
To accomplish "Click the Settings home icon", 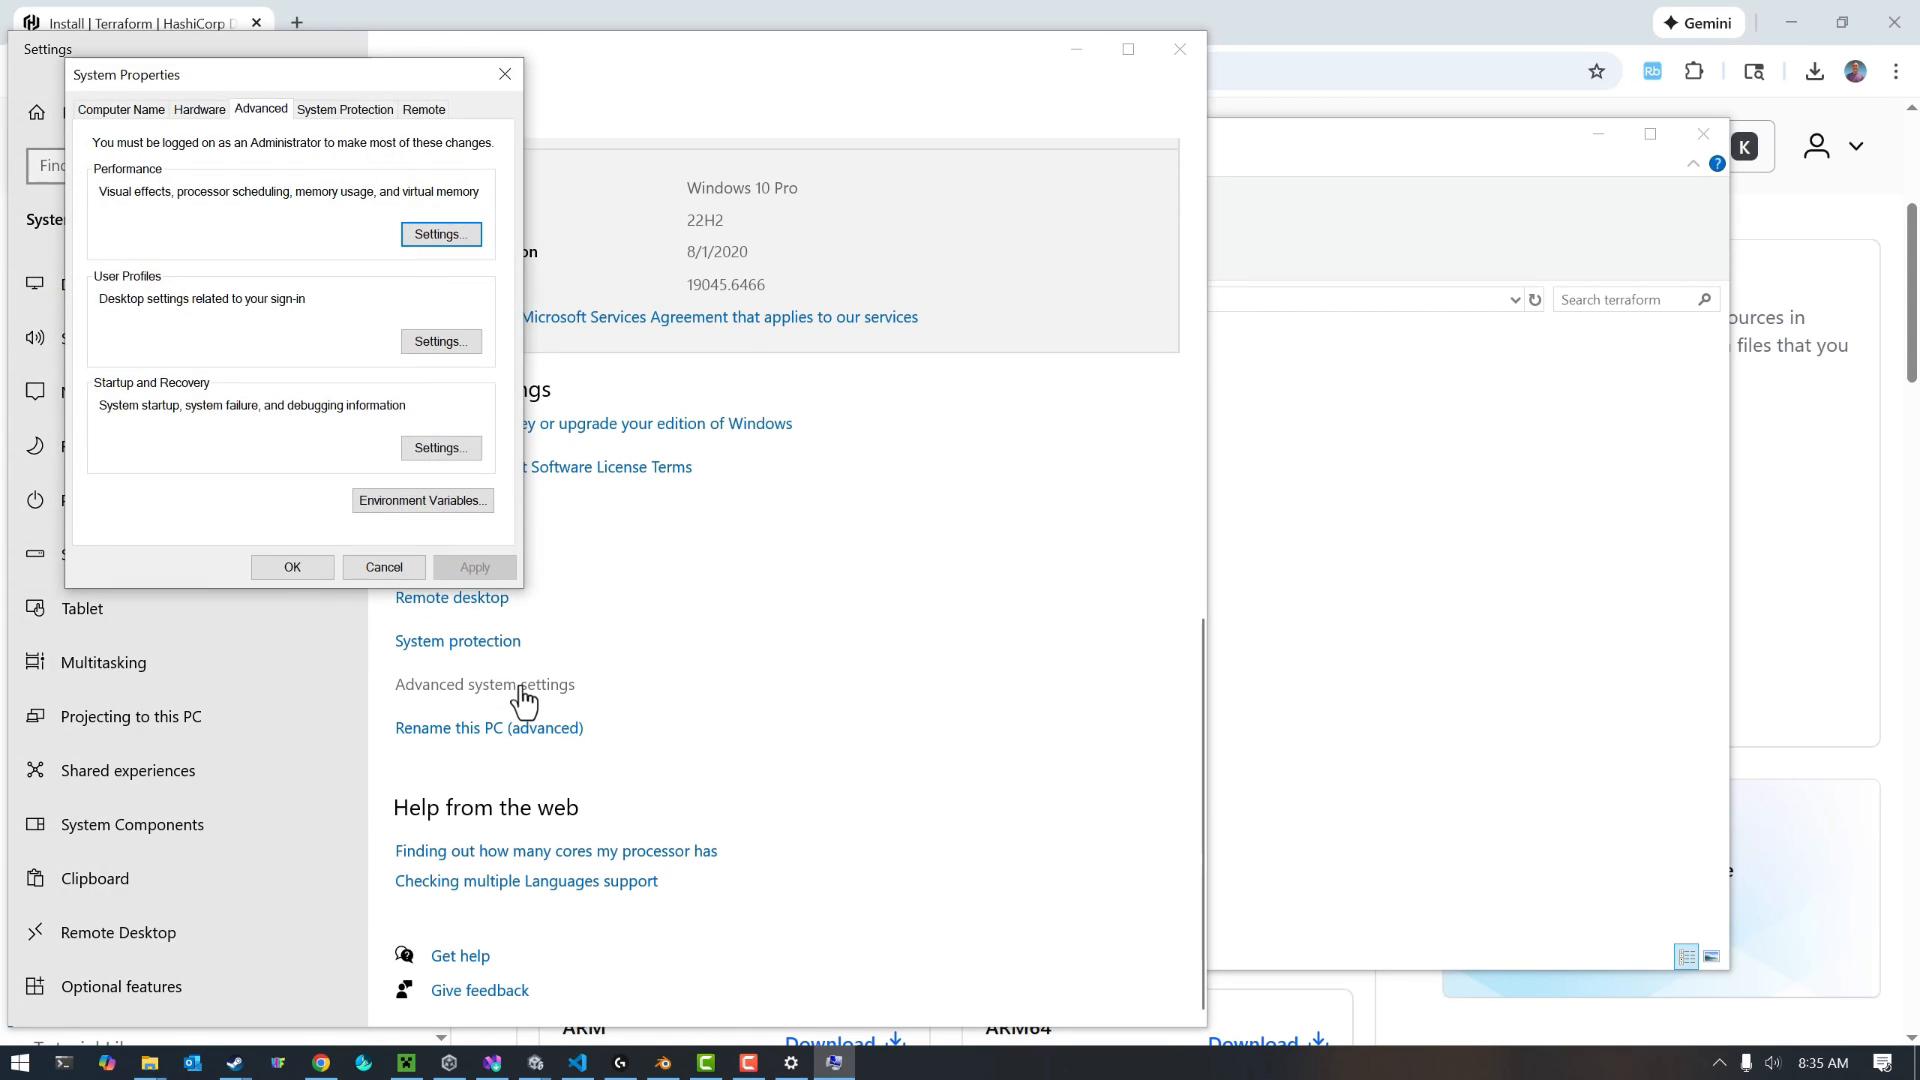I will pyautogui.click(x=37, y=112).
